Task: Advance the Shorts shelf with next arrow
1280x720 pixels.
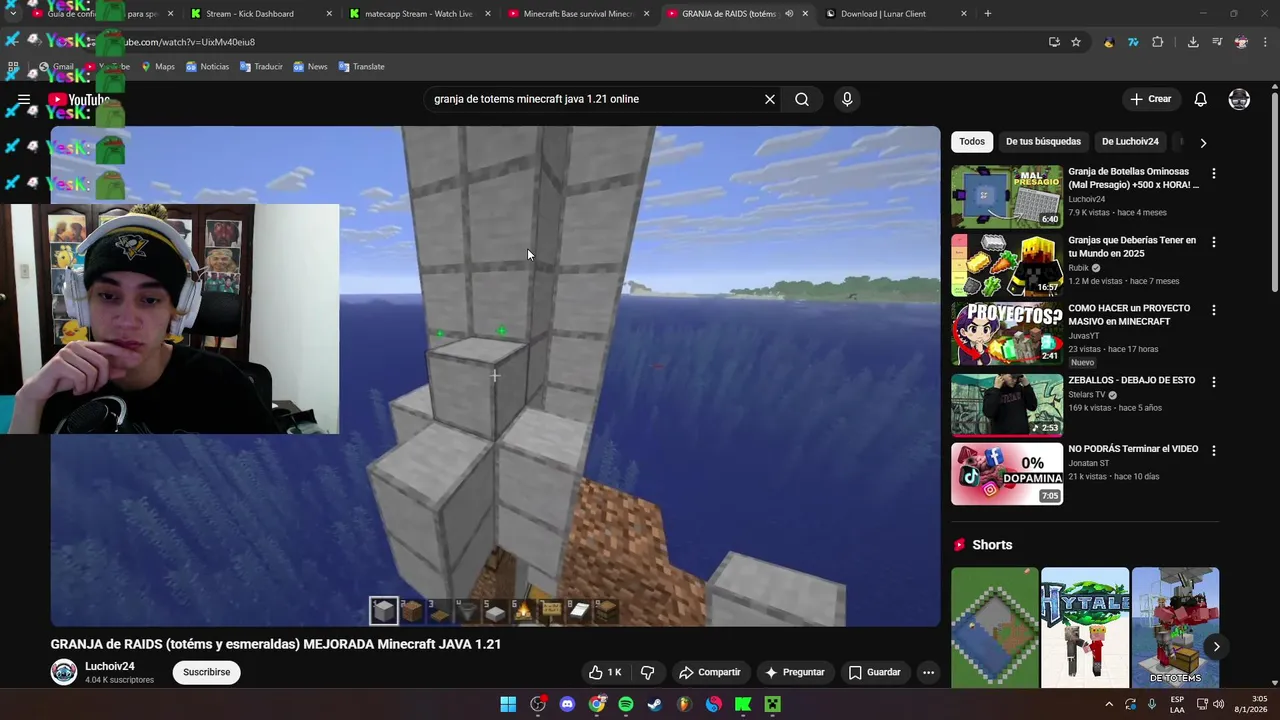Action: tap(1216, 647)
